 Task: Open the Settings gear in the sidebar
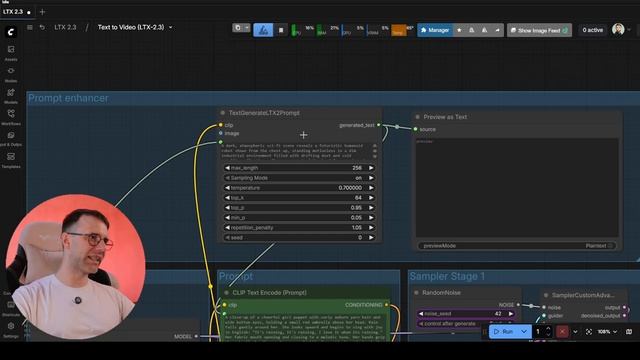click(x=11, y=329)
